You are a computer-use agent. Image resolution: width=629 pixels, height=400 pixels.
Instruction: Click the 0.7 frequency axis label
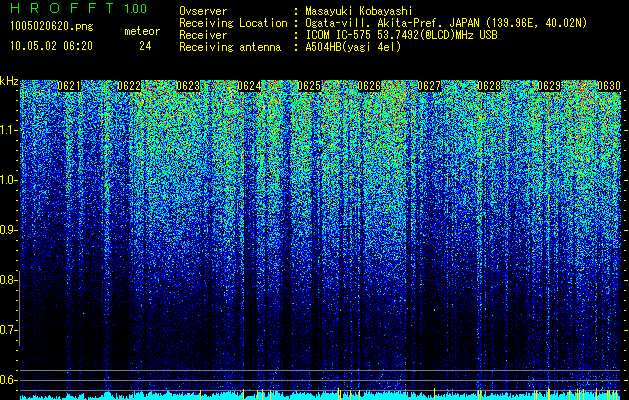click(8, 330)
